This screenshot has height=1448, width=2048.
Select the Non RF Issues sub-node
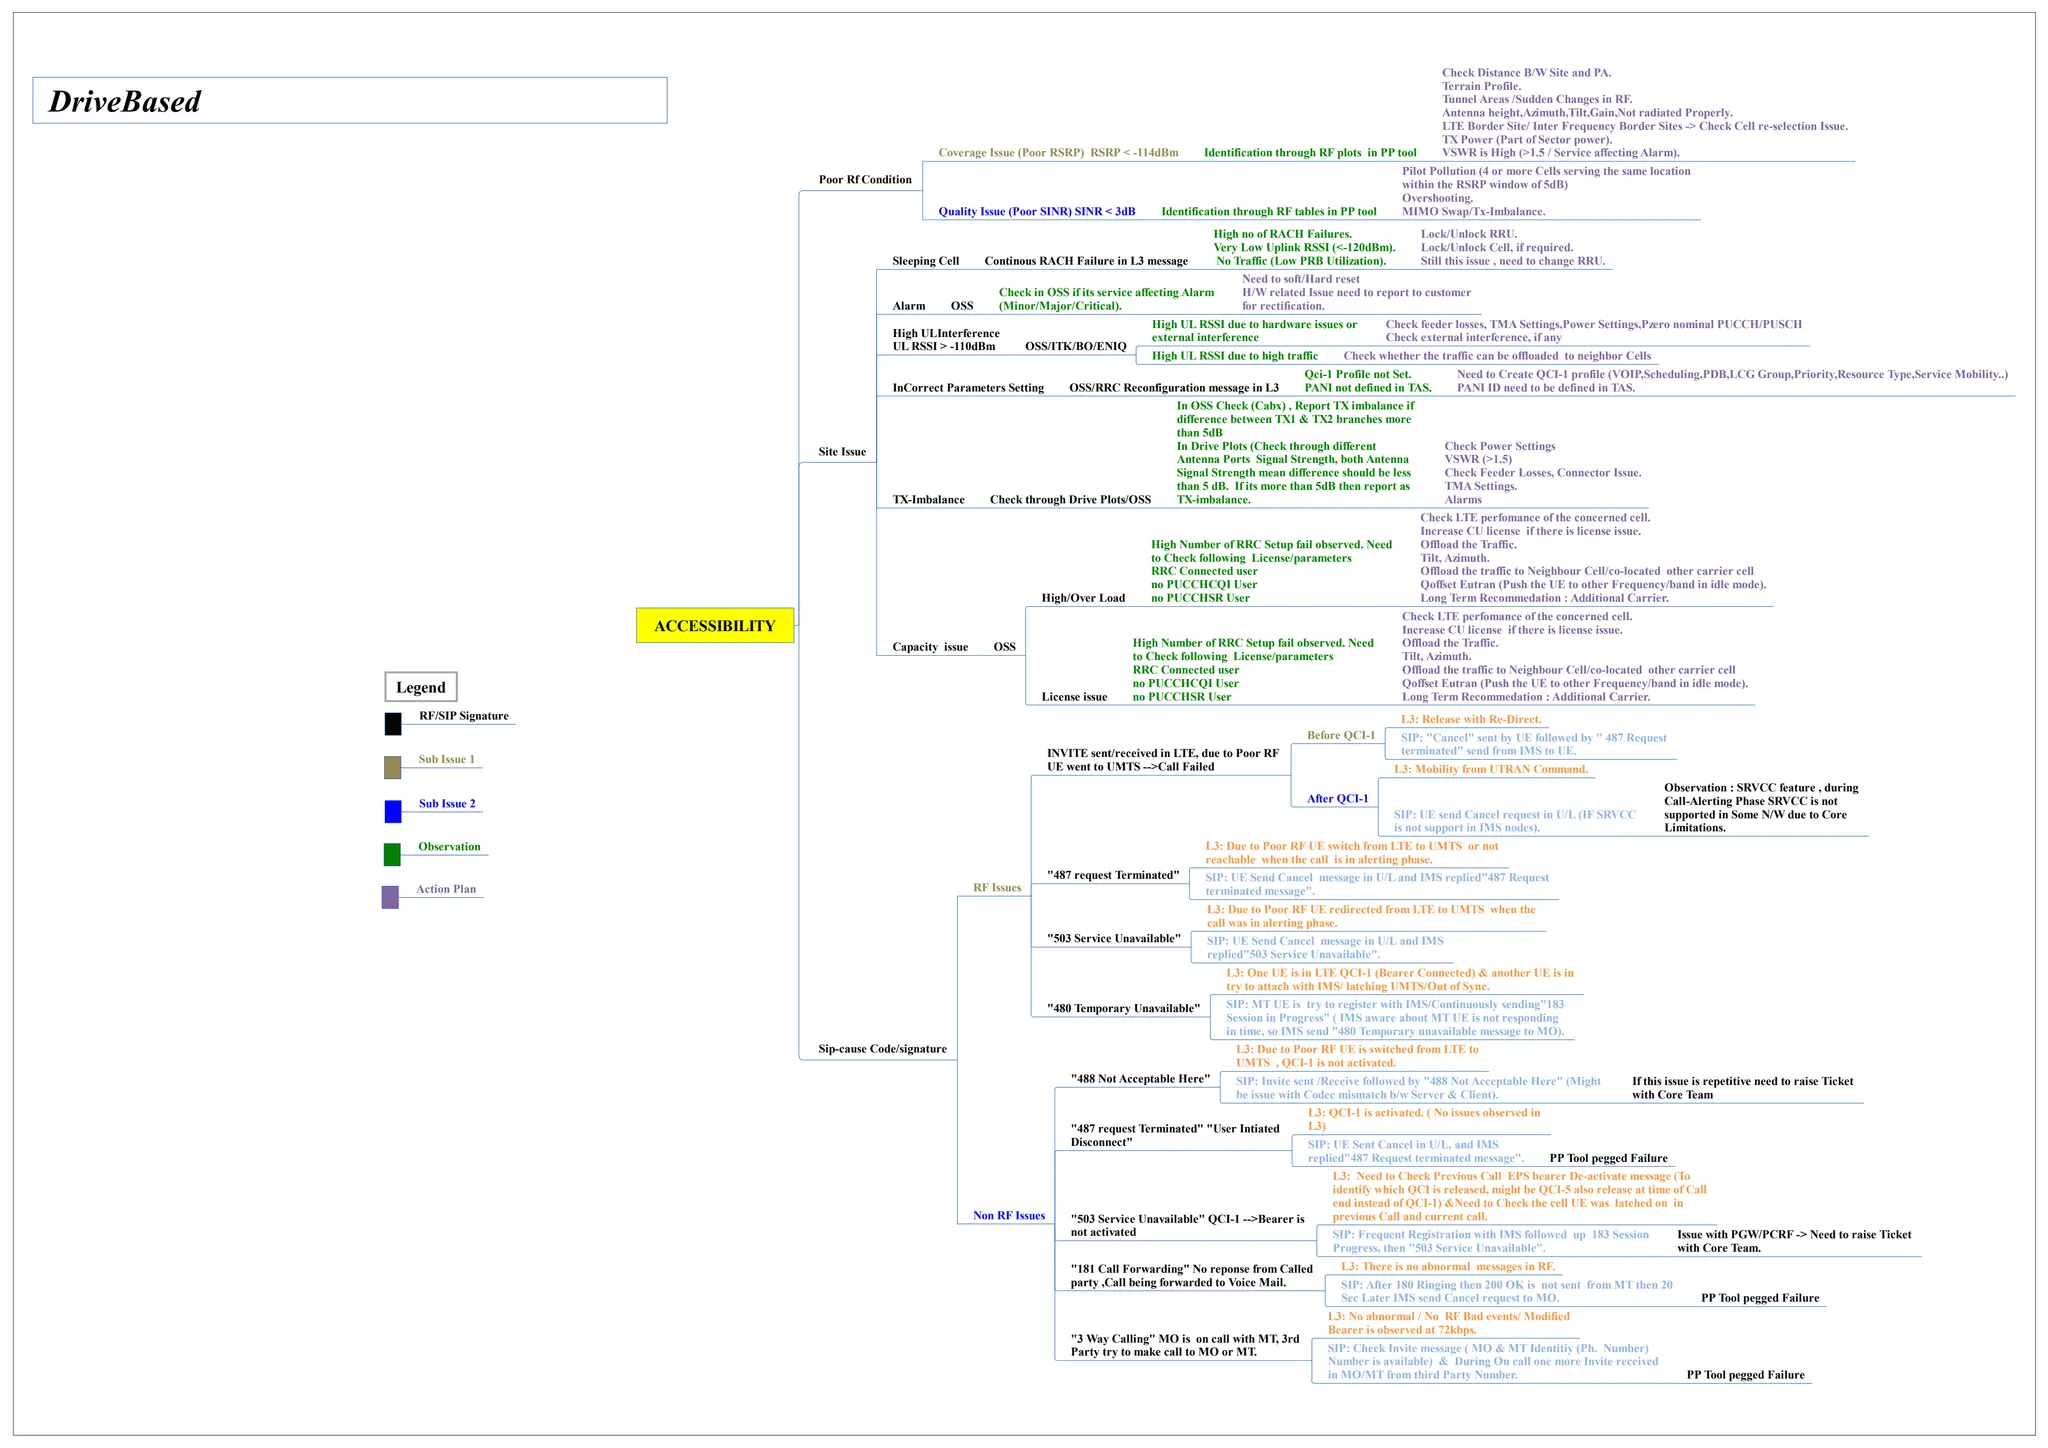(1008, 1216)
